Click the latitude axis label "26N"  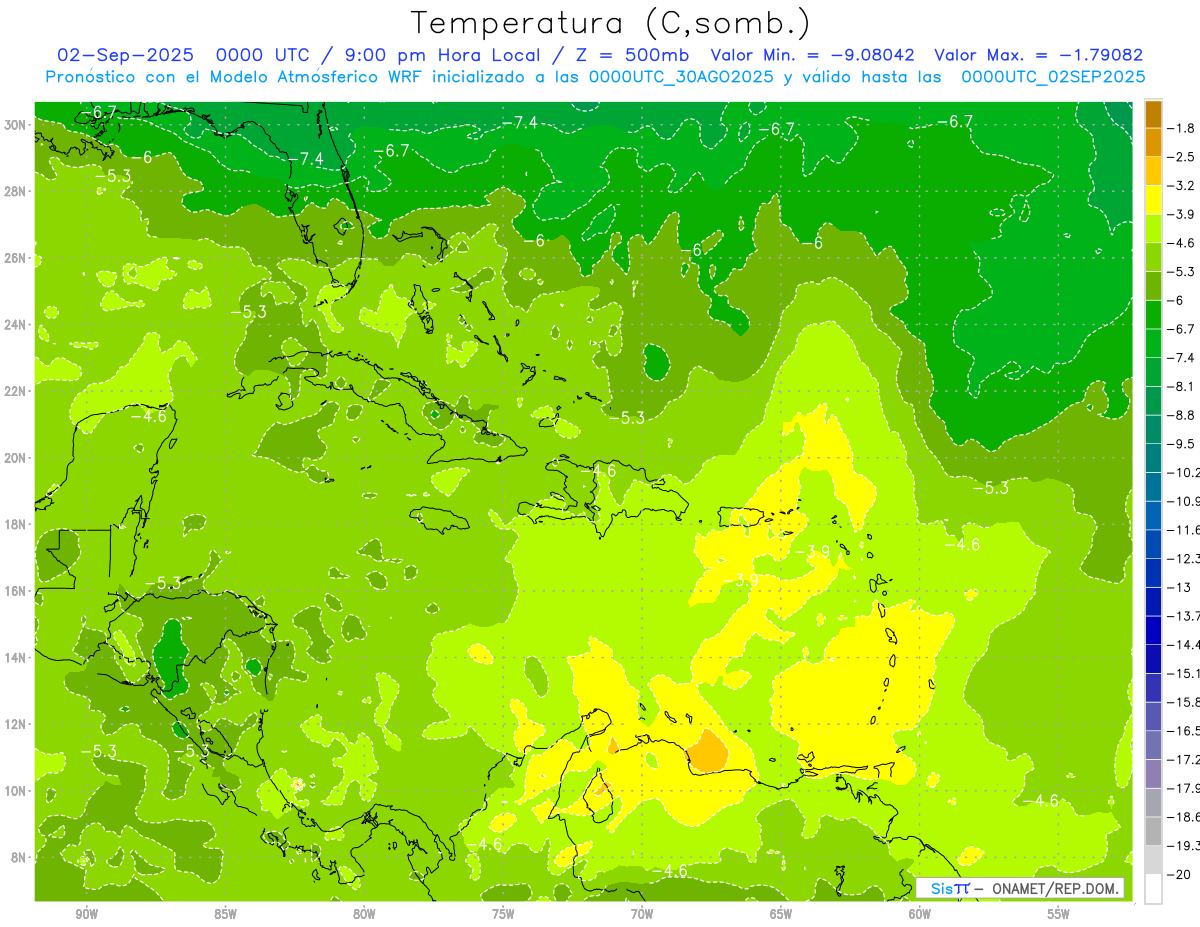point(16,258)
